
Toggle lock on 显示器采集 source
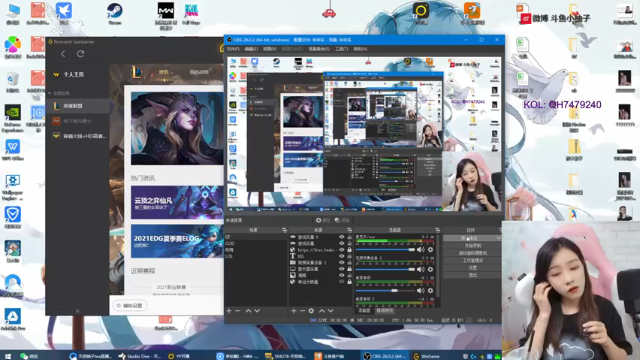(x=349, y=269)
